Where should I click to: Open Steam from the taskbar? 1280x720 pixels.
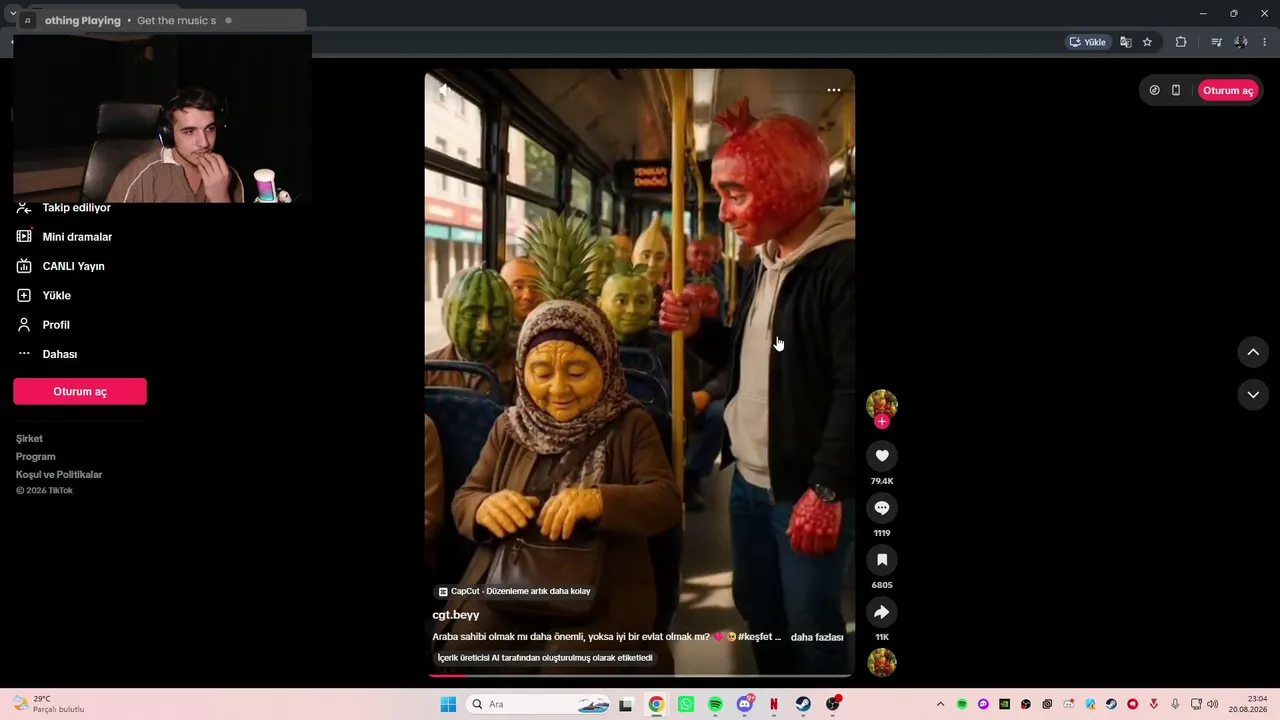[x=803, y=704]
